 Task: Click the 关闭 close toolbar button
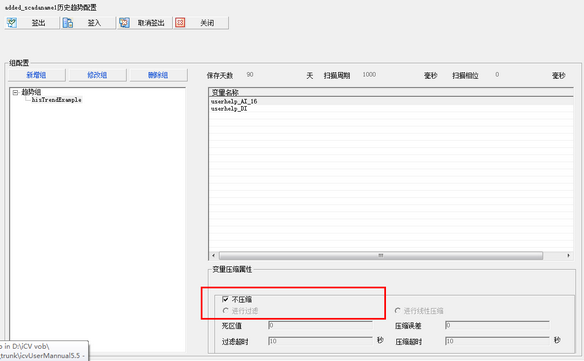(201, 23)
